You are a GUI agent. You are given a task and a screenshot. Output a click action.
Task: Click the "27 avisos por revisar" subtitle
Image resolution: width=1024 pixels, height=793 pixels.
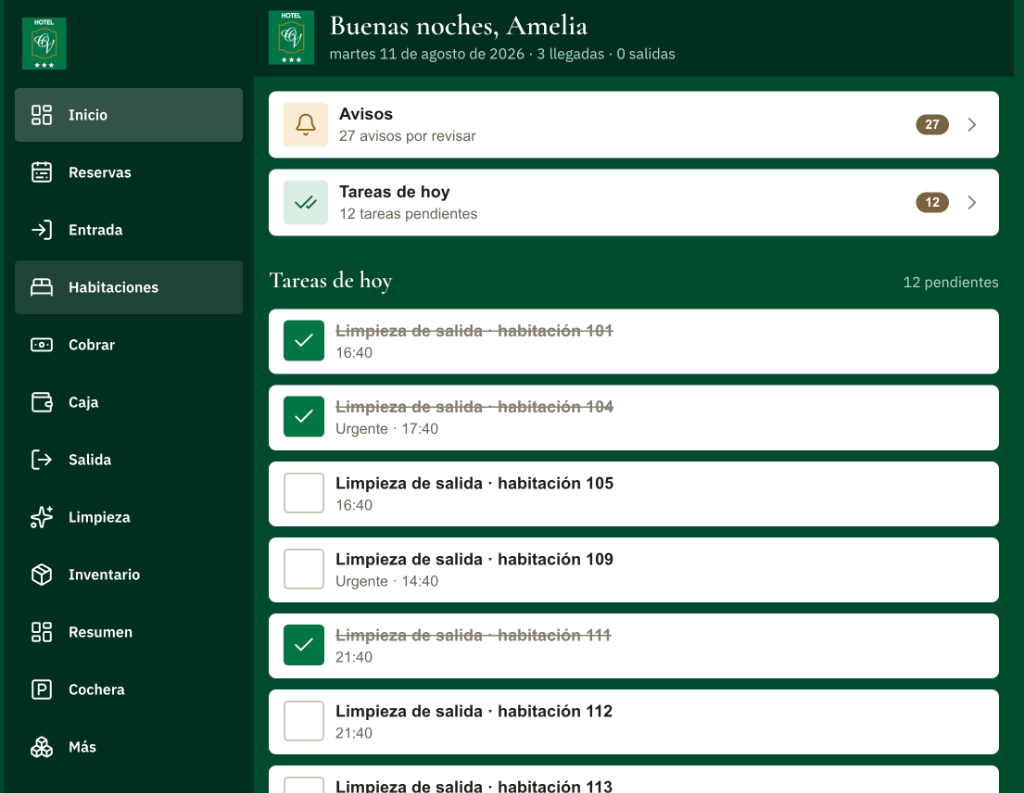click(407, 136)
